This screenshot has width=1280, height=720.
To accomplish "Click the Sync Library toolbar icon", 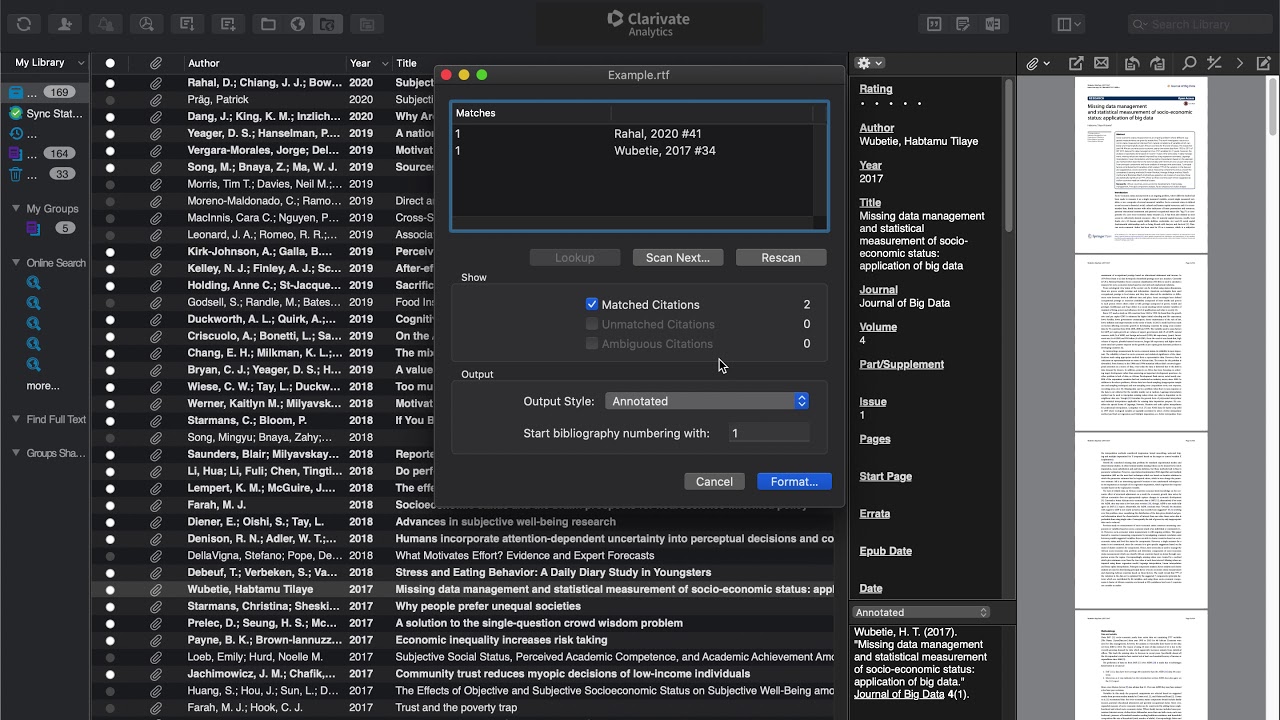I will pos(24,24).
